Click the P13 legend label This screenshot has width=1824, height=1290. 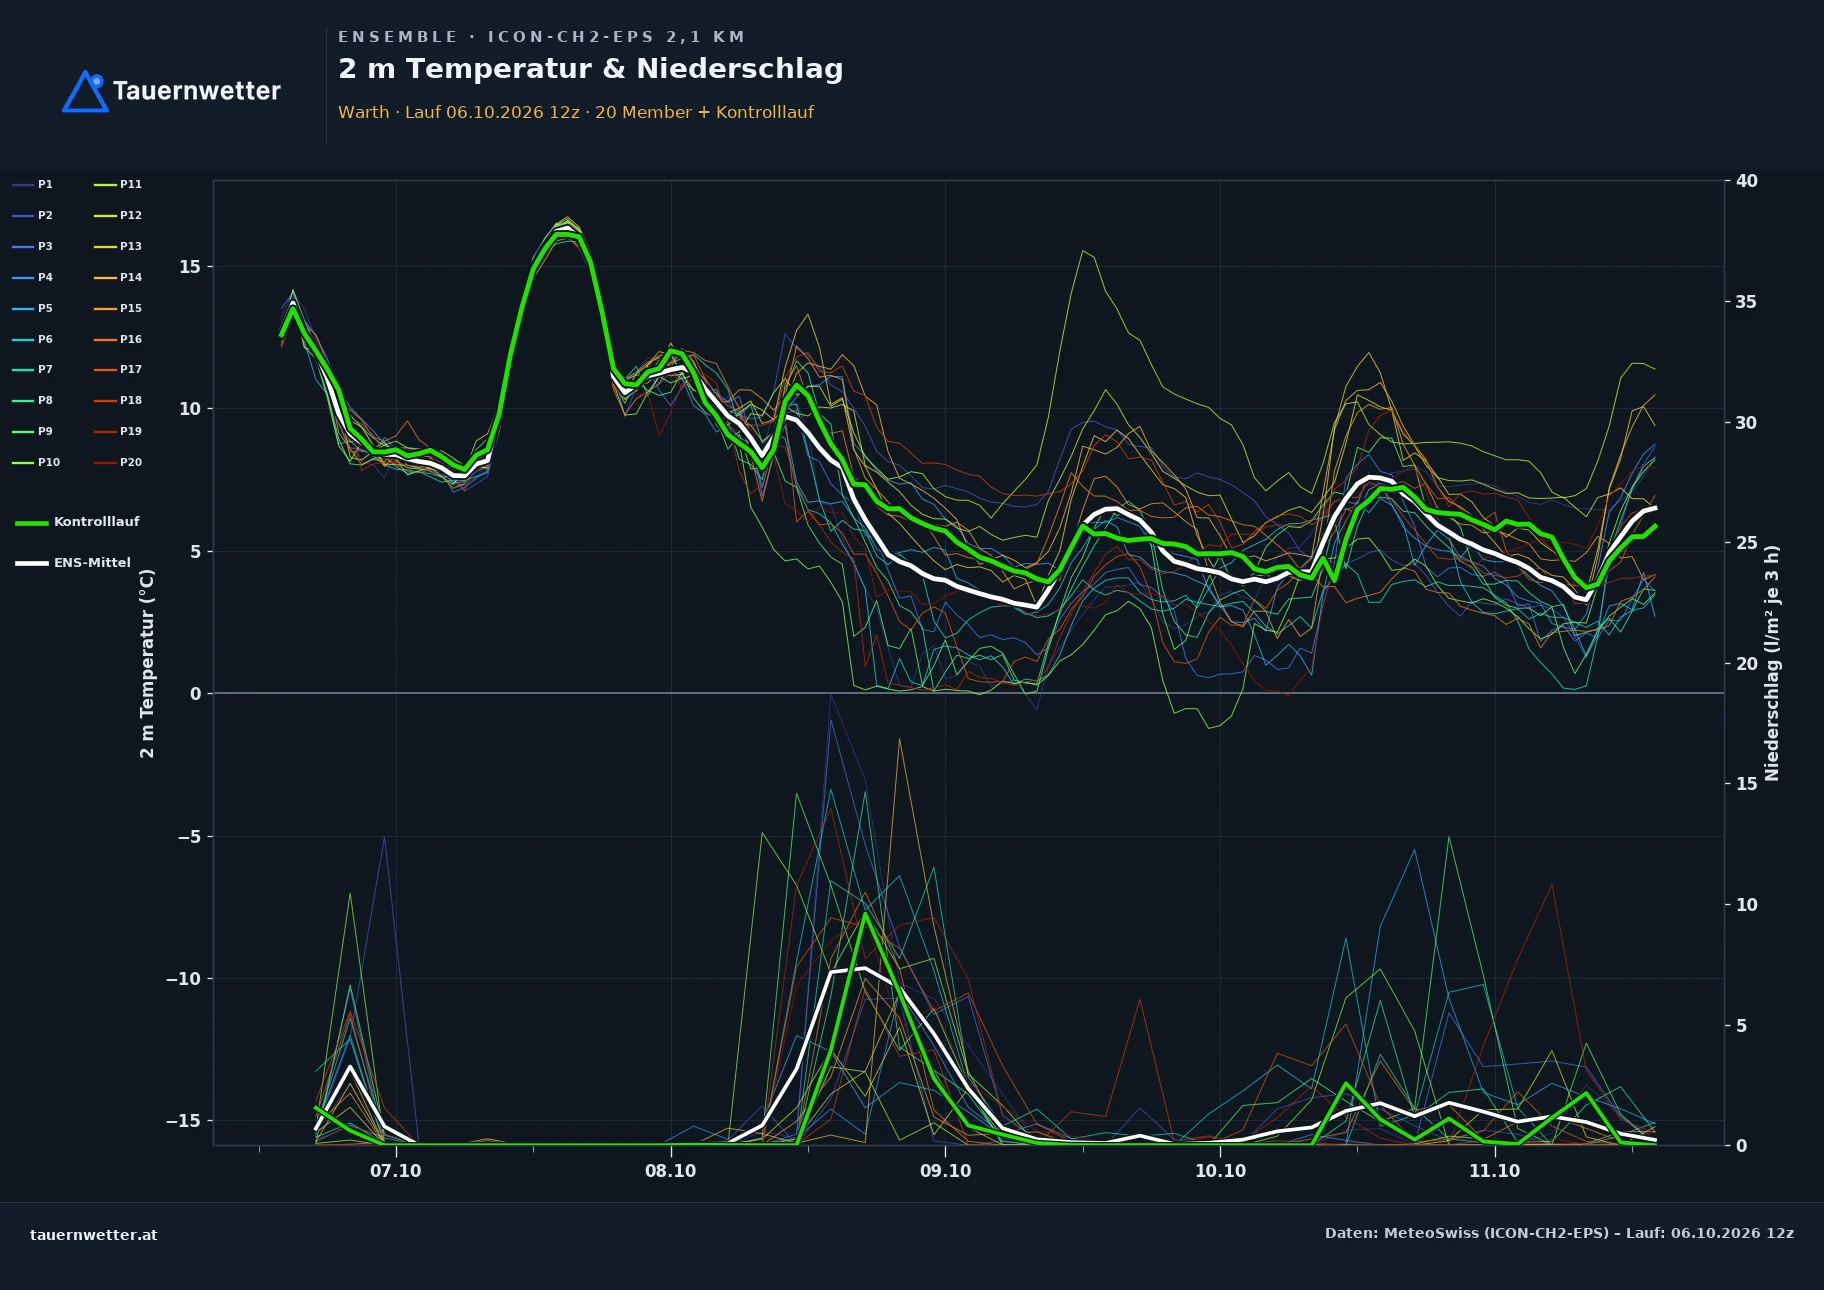(x=118, y=246)
